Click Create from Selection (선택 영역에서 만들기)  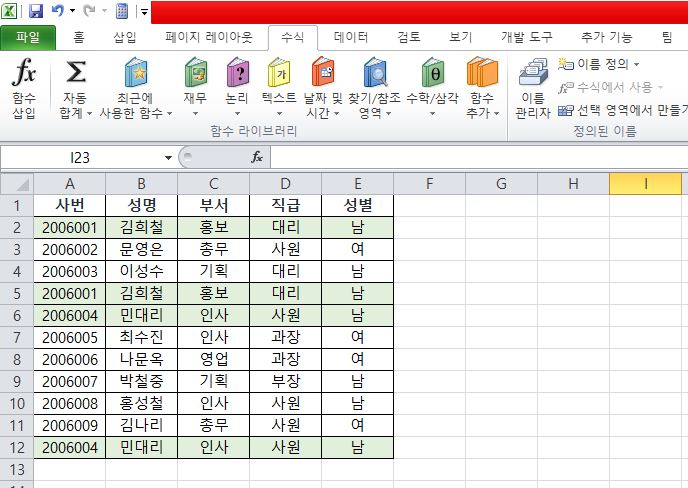tap(623, 110)
